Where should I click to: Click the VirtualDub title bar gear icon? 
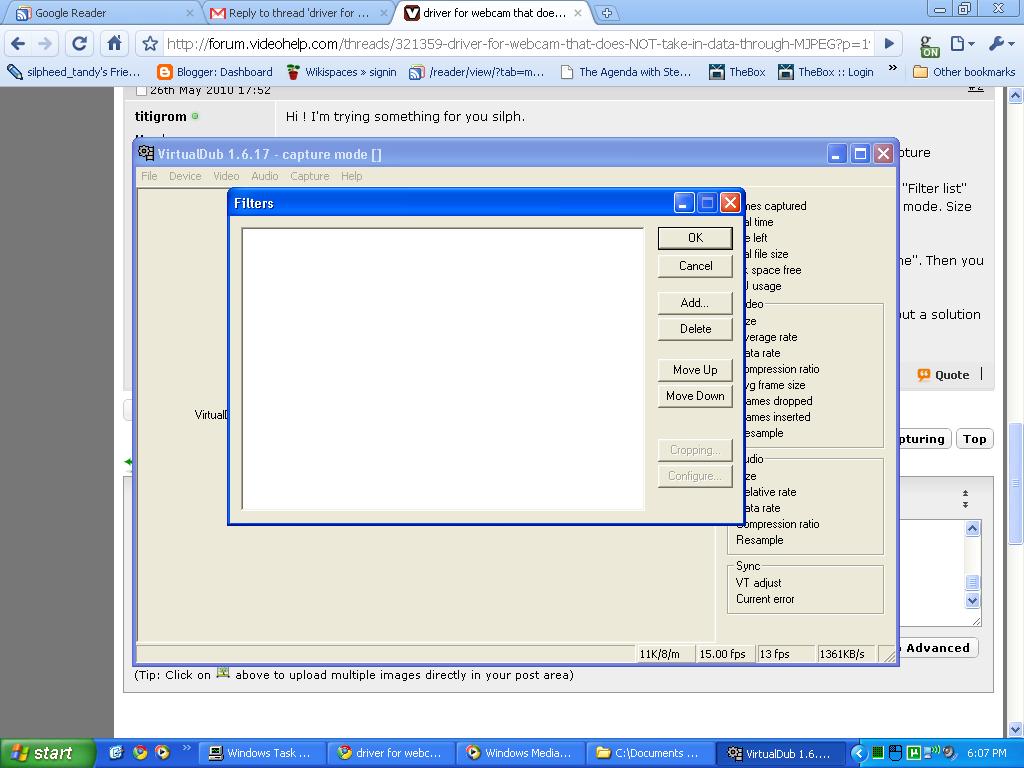146,153
